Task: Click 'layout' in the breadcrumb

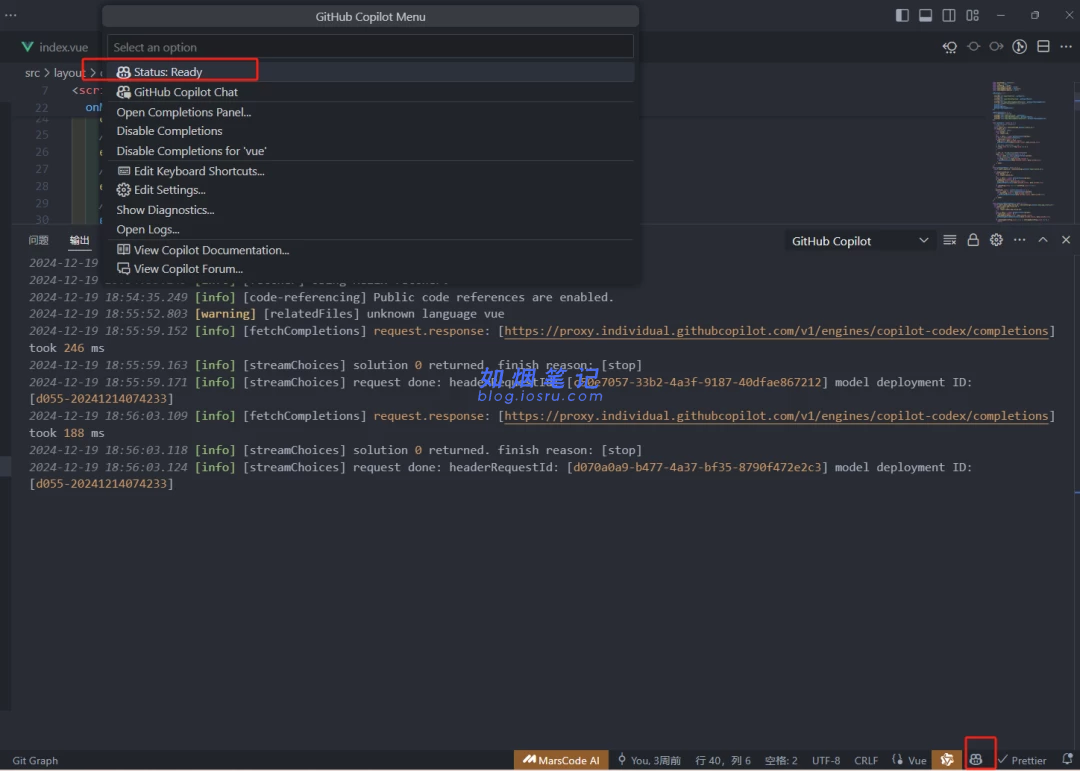Action: click(x=69, y=72)
